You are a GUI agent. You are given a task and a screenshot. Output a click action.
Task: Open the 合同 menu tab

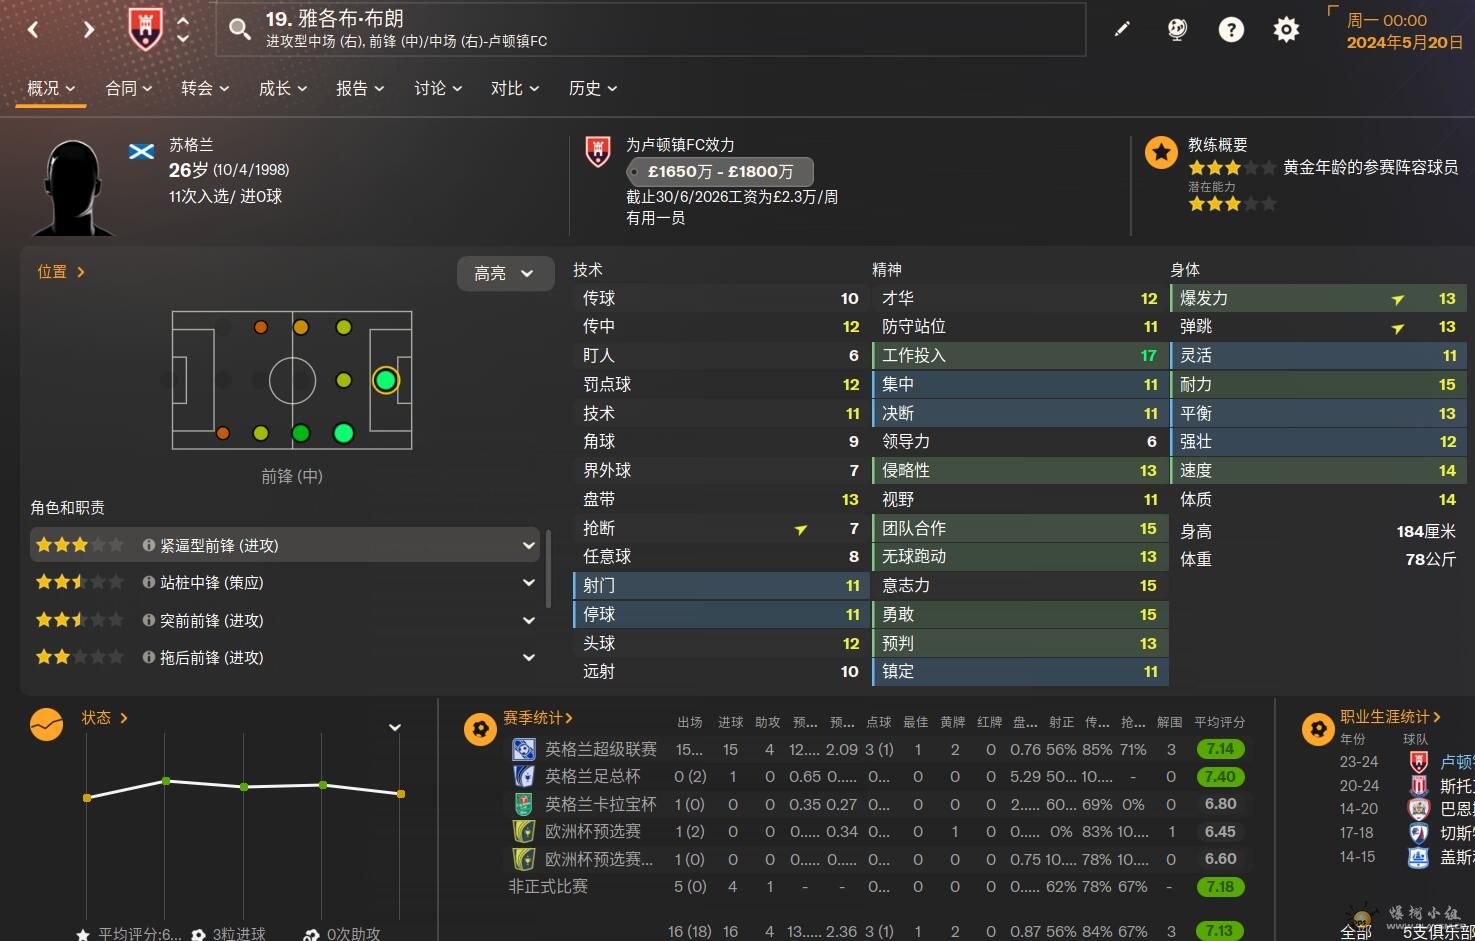128,88
